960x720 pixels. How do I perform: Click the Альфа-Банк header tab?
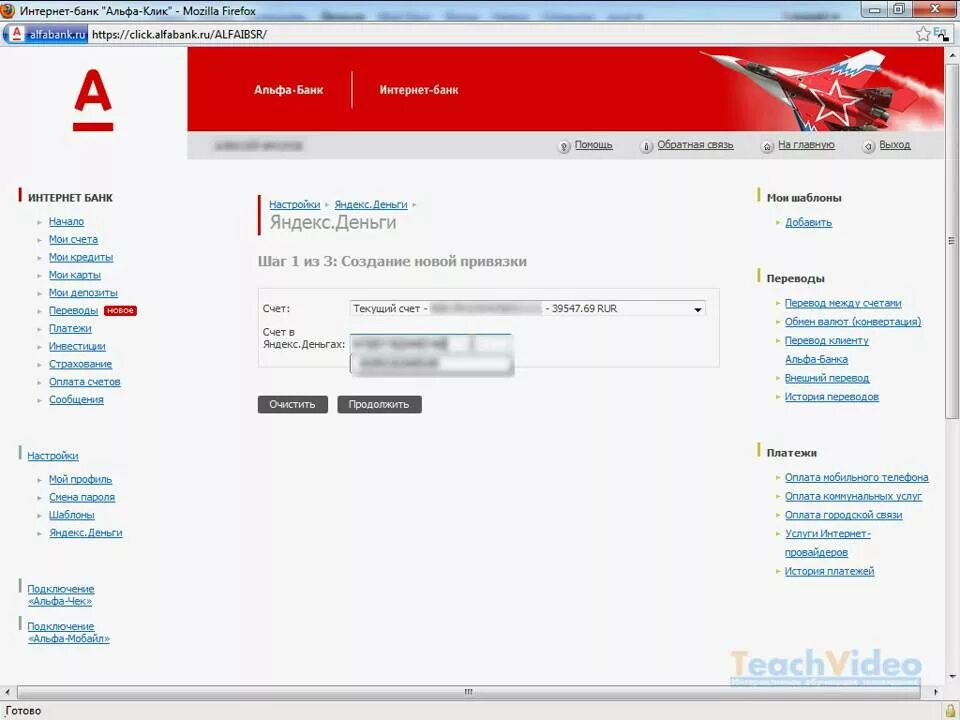[x=288, y=90]
